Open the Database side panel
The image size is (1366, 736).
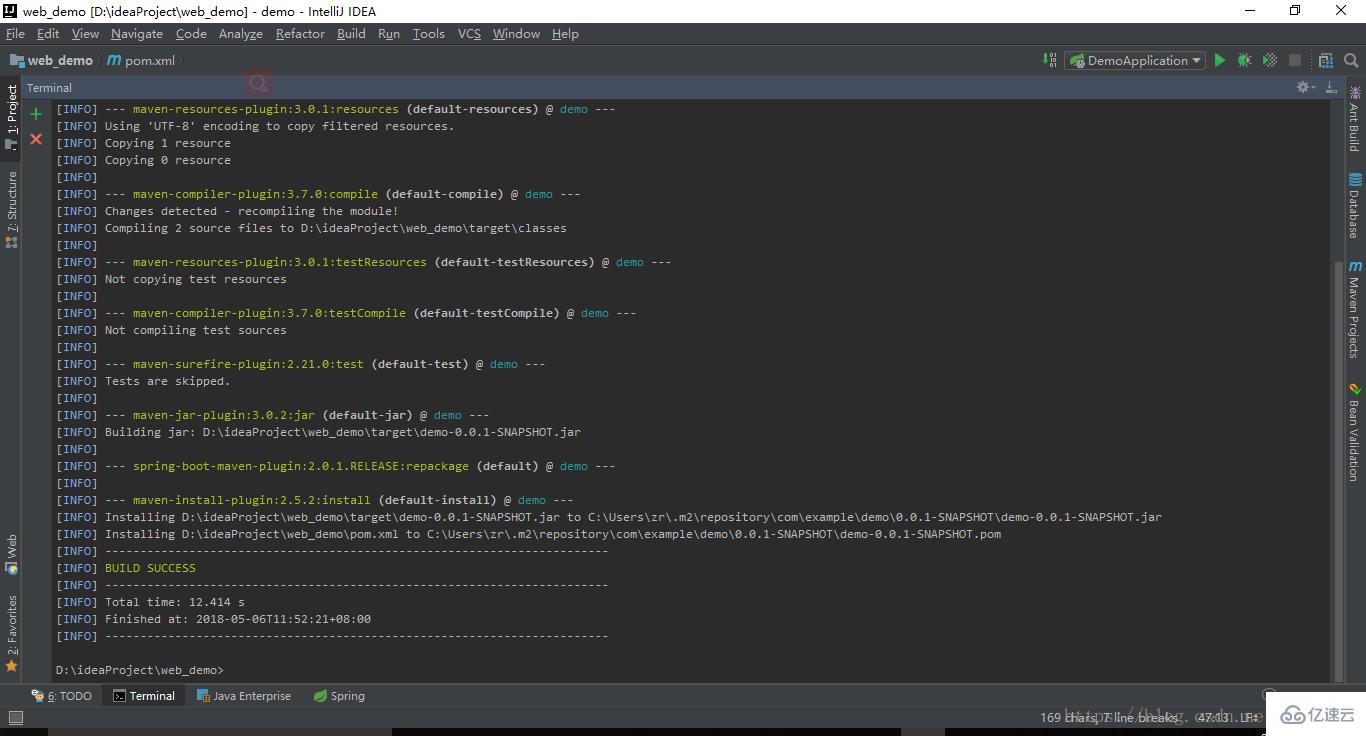click(1354, 206)
